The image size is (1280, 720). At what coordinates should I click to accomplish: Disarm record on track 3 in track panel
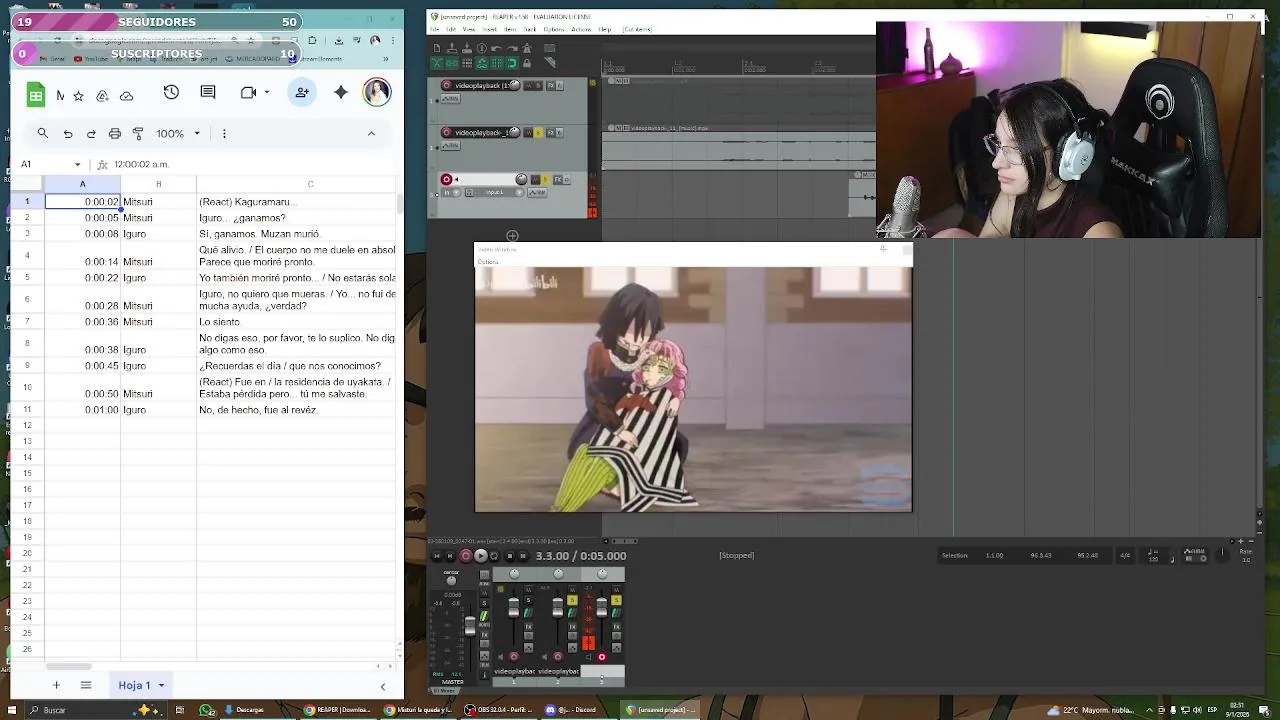(446, 179)
